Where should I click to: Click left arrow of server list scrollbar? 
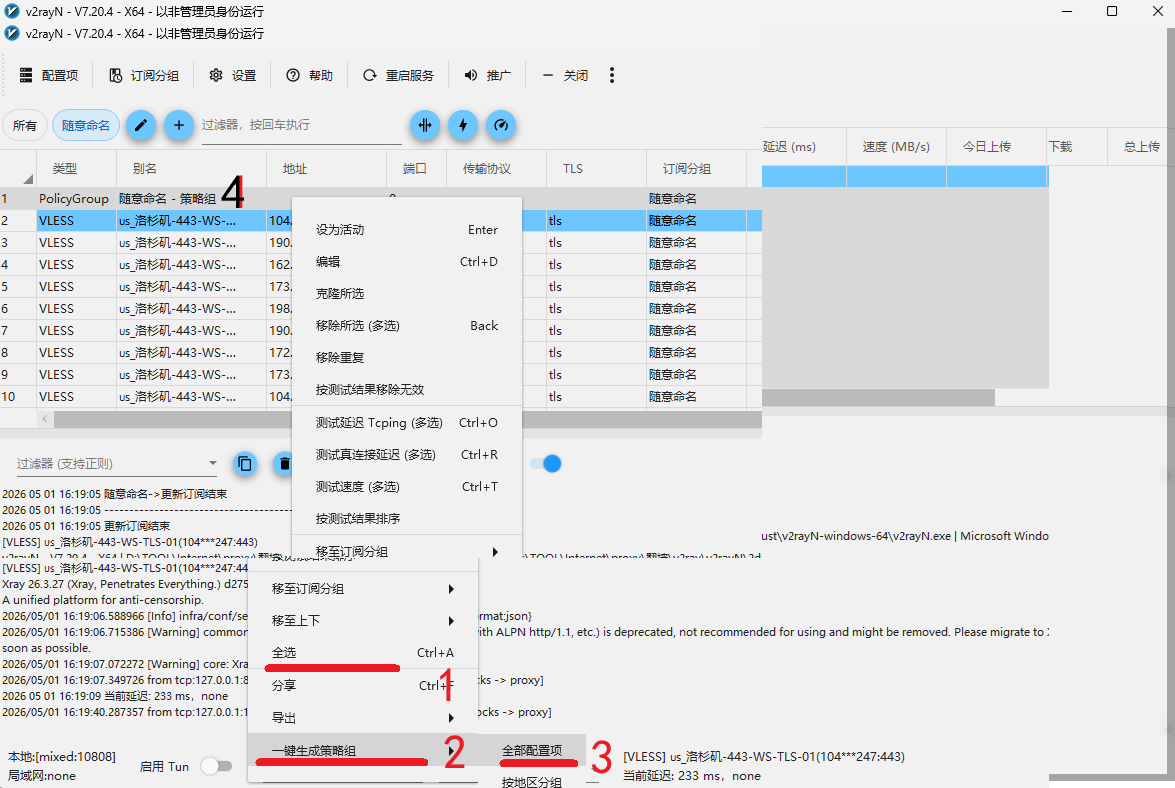(45, 419)
